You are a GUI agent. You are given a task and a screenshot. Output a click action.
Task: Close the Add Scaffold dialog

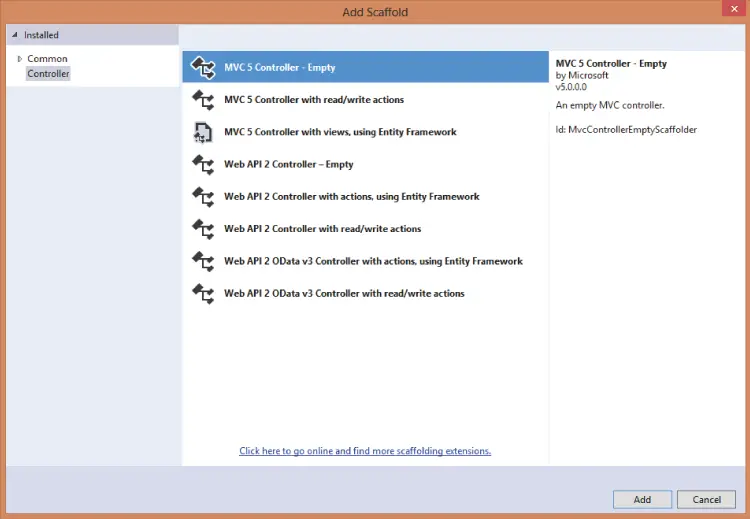pos(734,9)
